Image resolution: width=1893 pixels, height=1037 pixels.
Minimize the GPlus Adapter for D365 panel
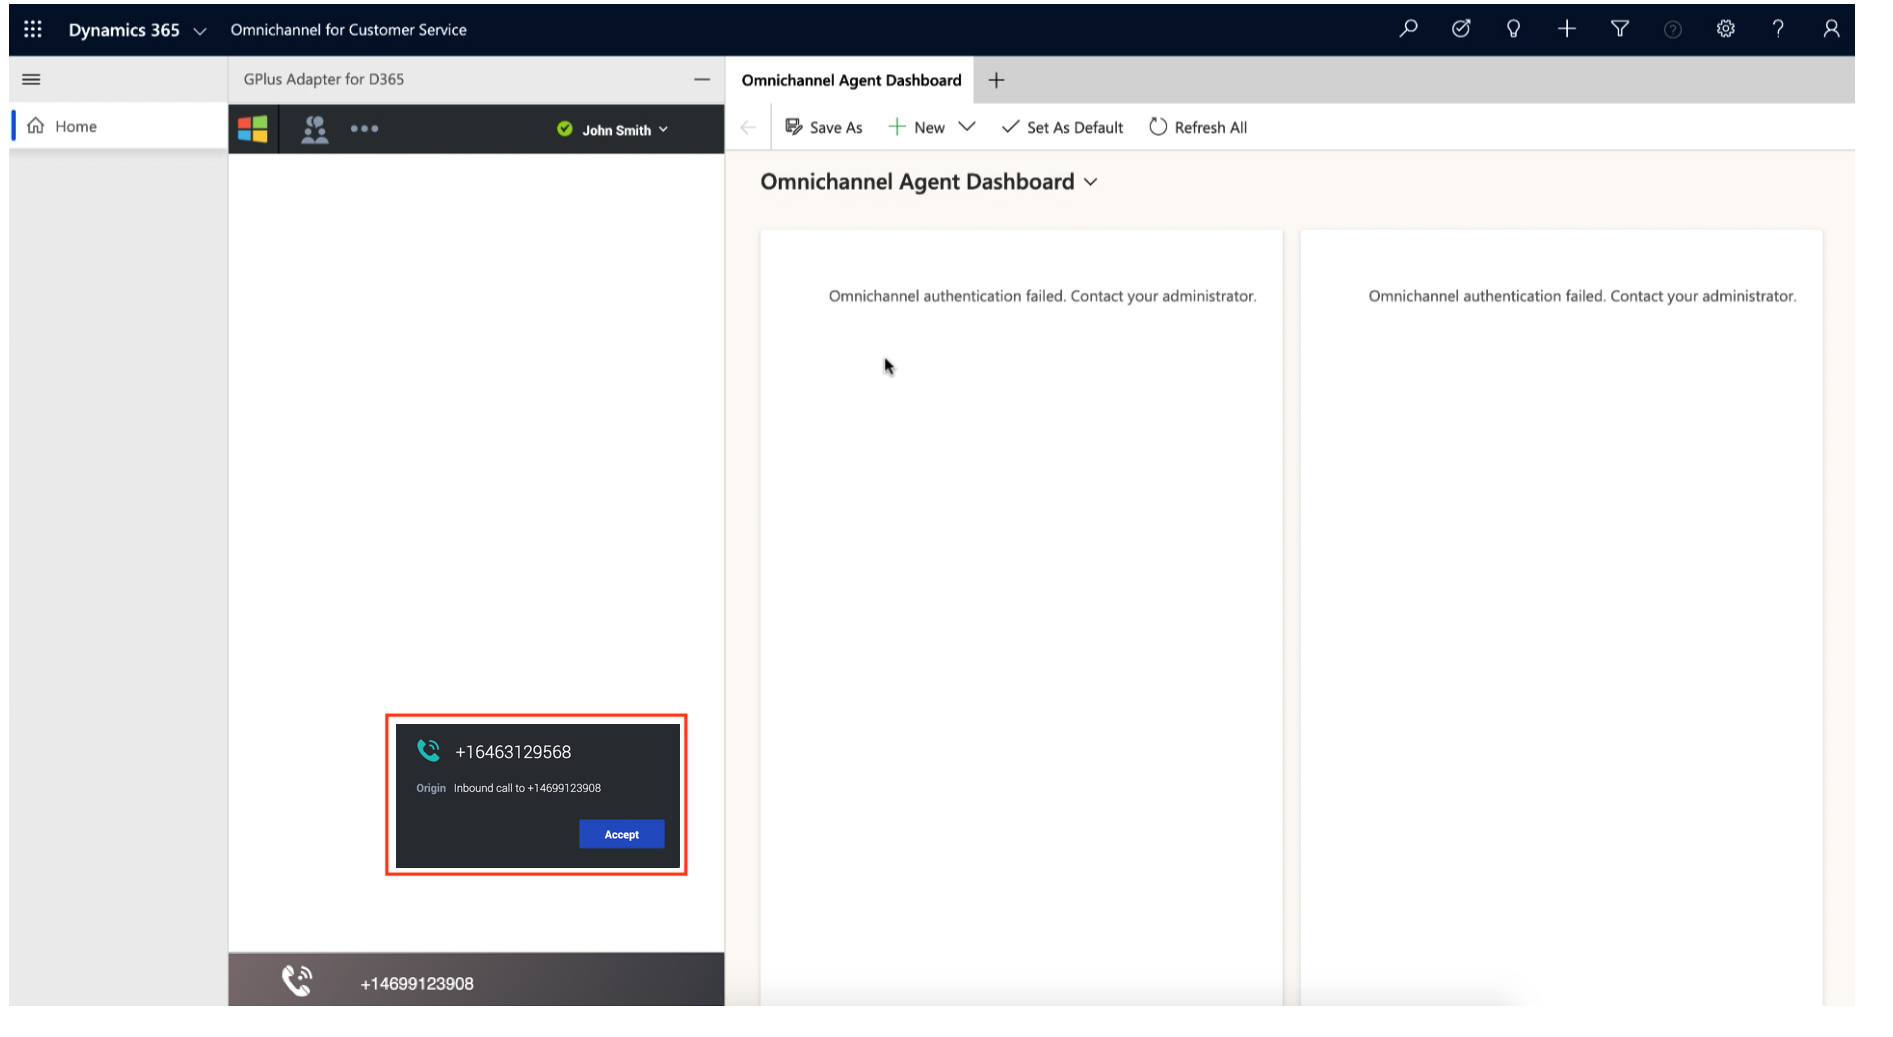click(x=702, y=79)
